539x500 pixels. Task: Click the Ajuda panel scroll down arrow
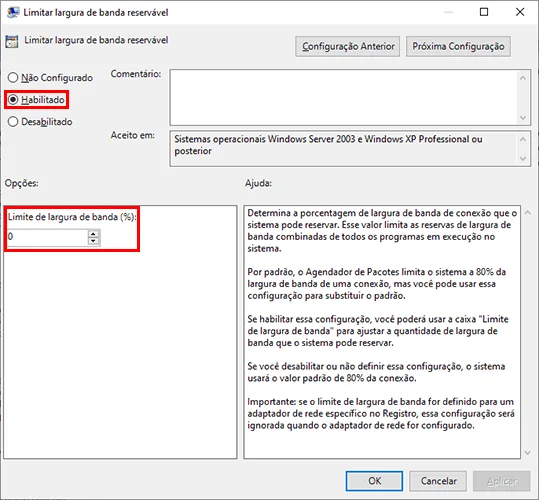(528, 453)
